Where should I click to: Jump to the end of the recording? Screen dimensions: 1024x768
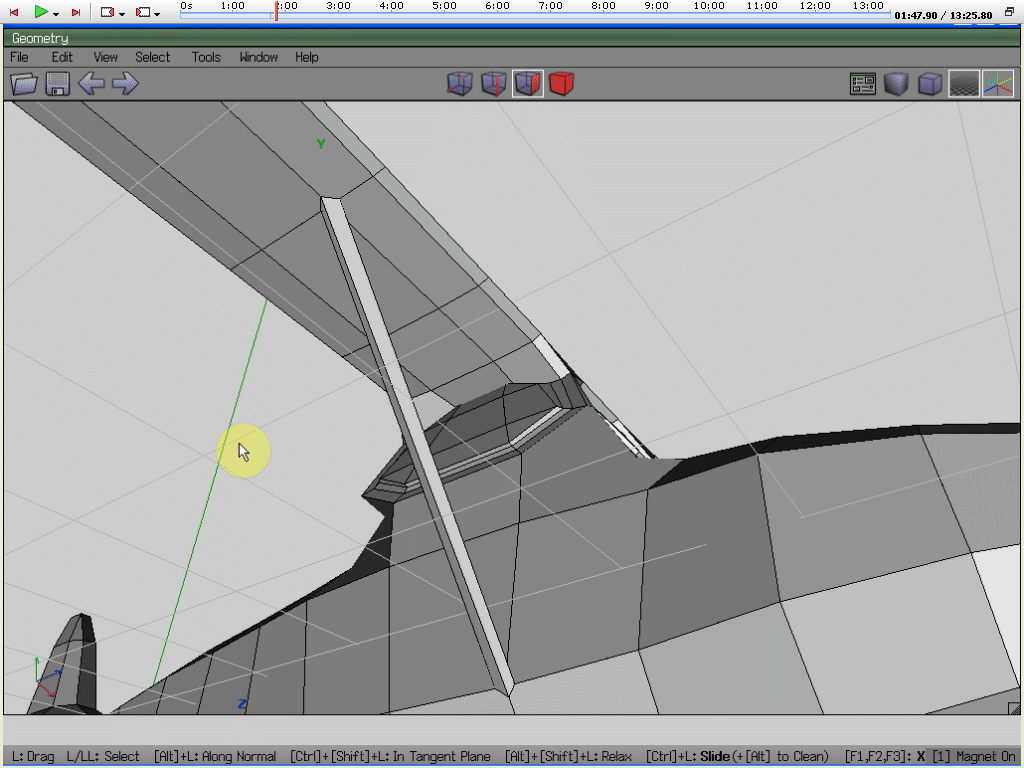[75, 13]
